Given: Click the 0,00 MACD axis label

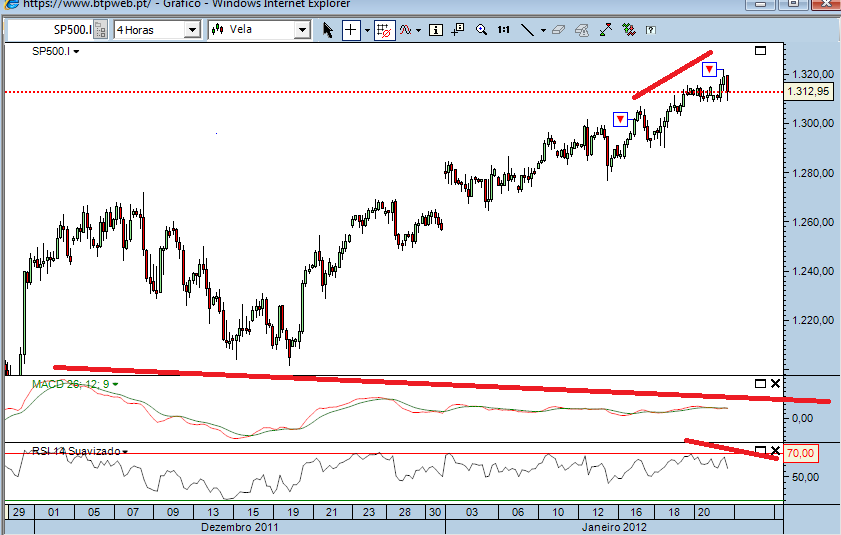Looking at the screenshot, I should (802, 418).
